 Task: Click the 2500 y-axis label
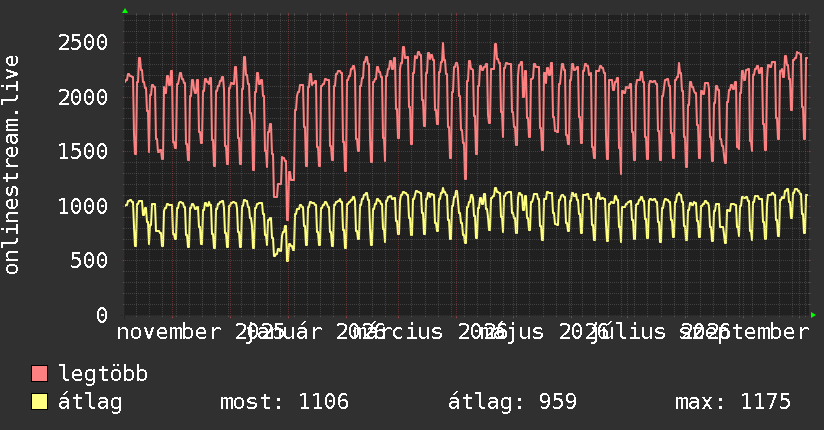pos(83,43)
